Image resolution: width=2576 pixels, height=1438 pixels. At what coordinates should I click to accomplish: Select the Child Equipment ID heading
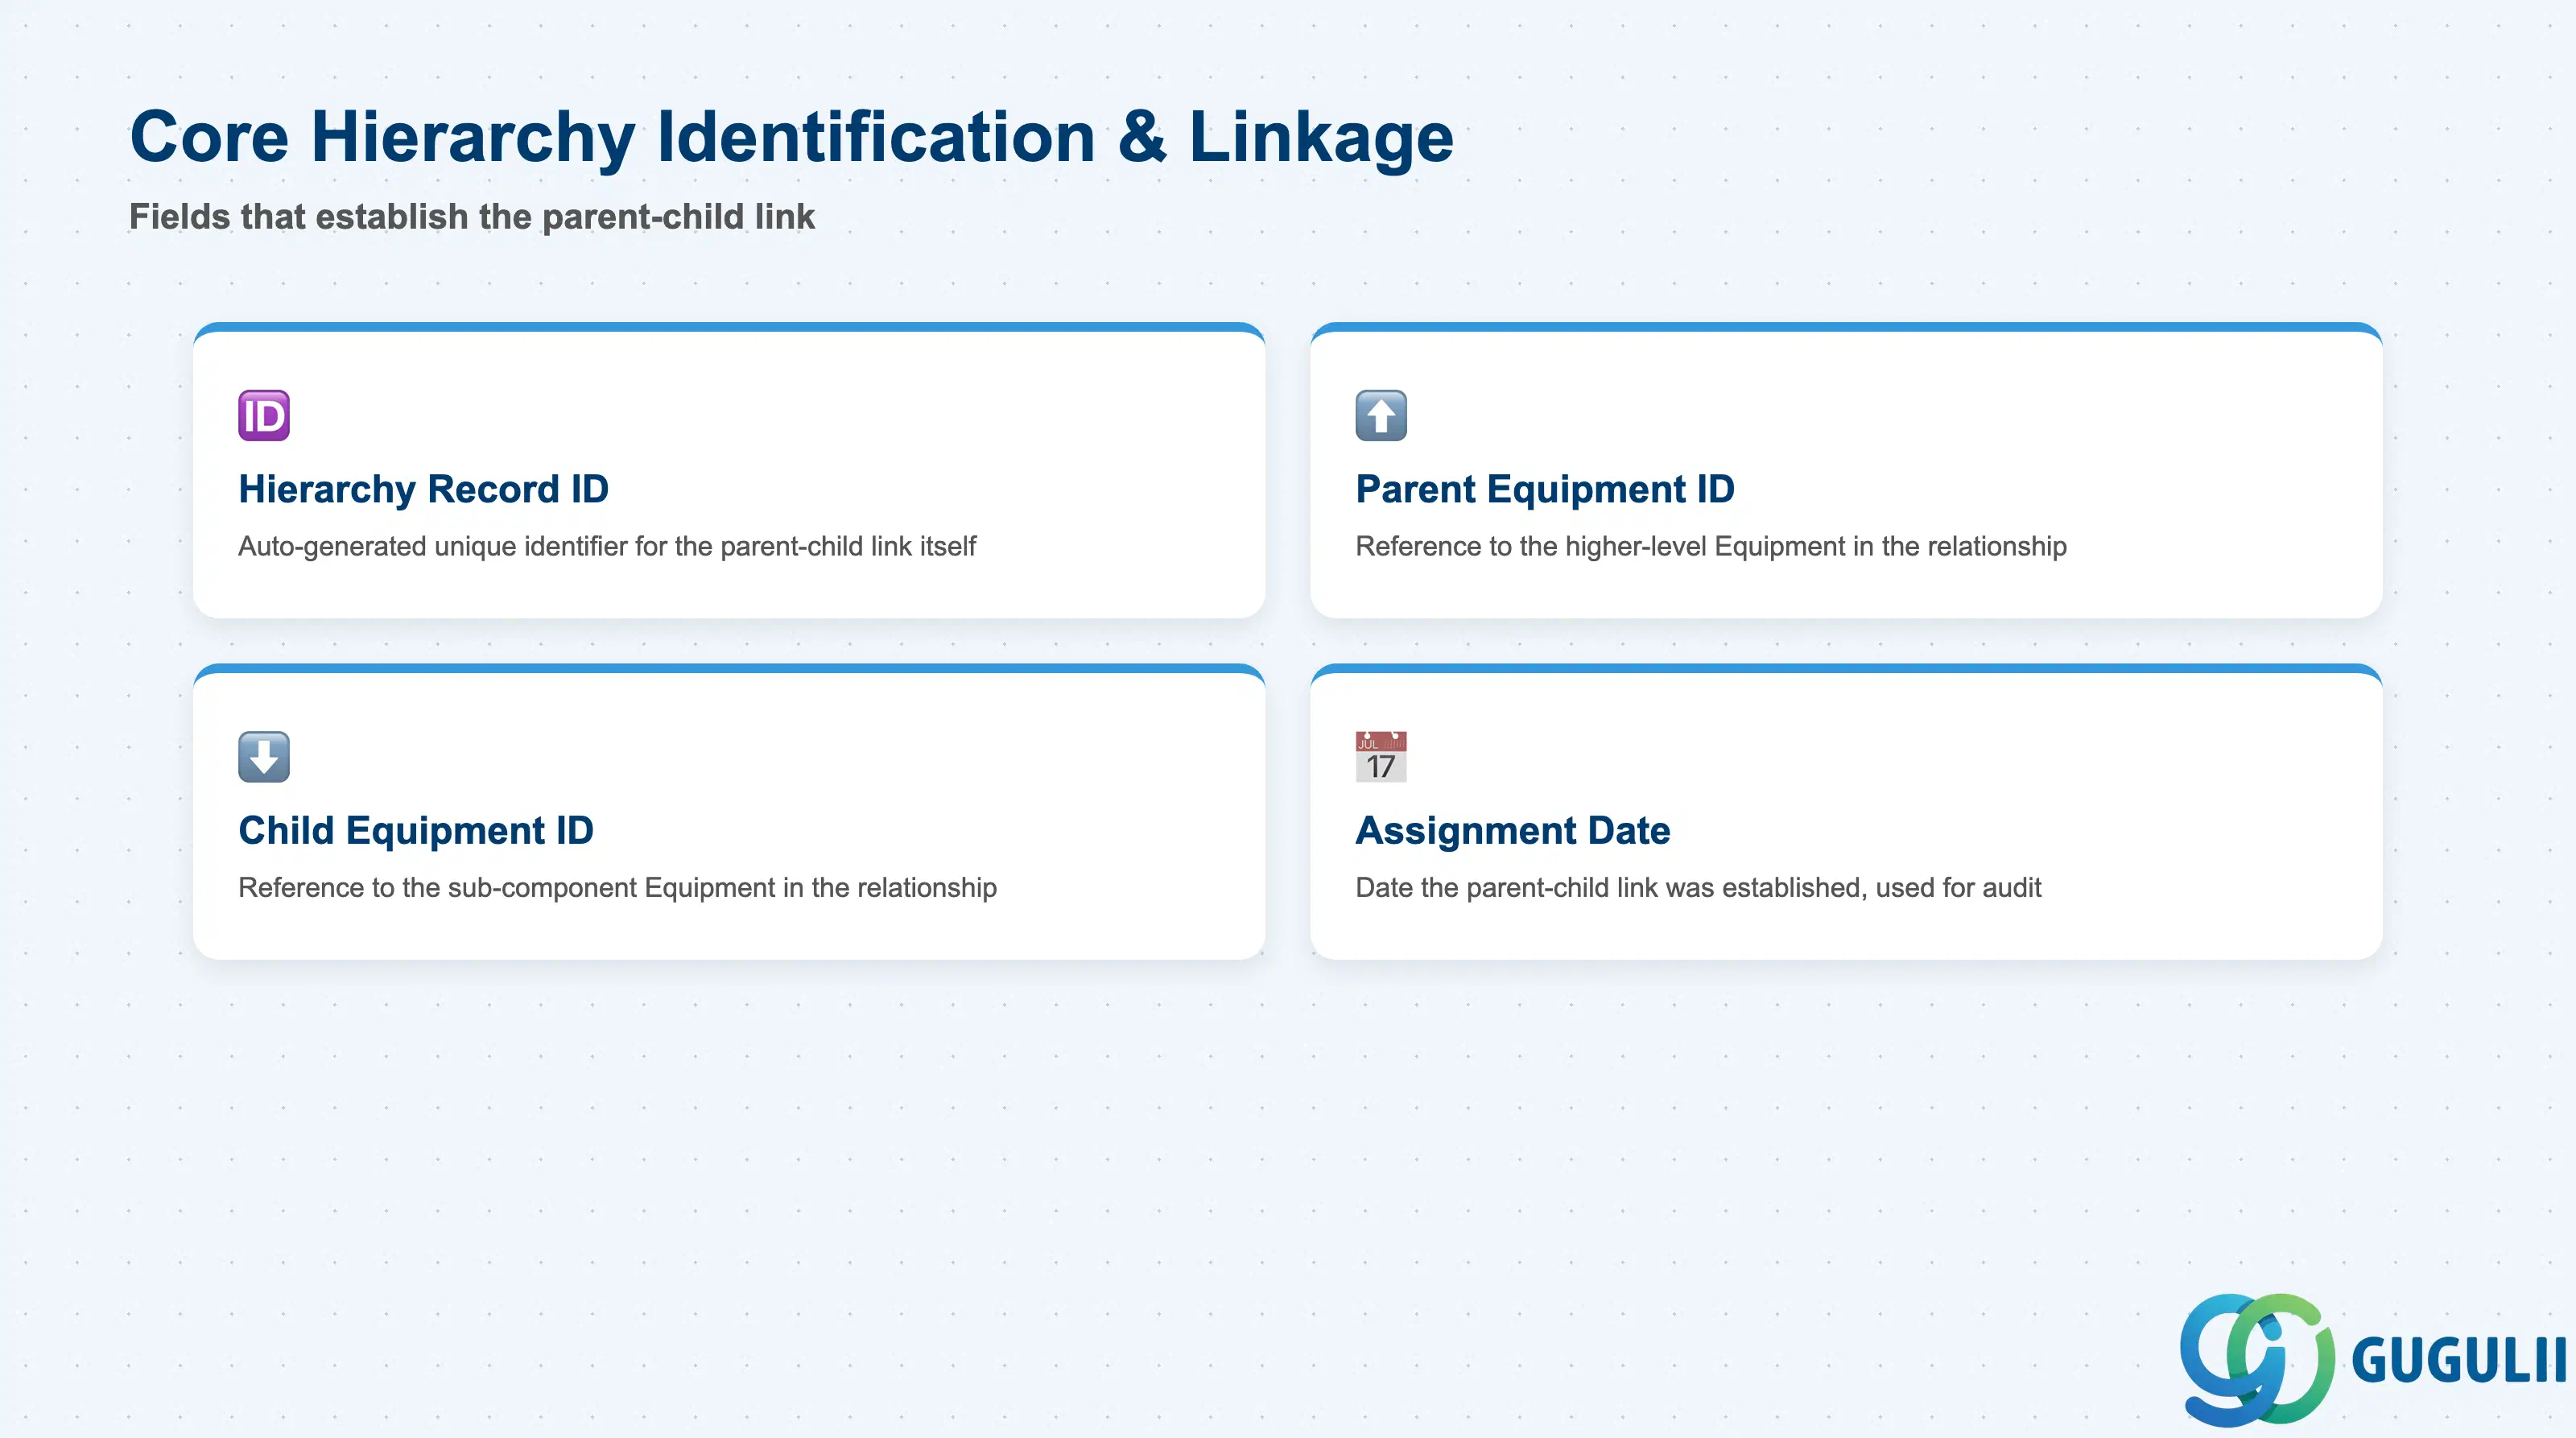416,831
